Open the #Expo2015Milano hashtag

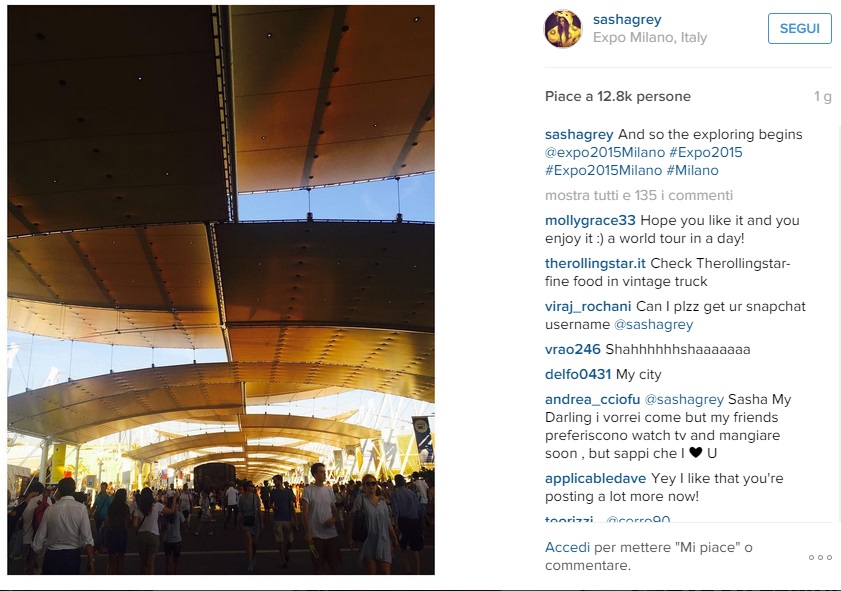coord(603,171)
